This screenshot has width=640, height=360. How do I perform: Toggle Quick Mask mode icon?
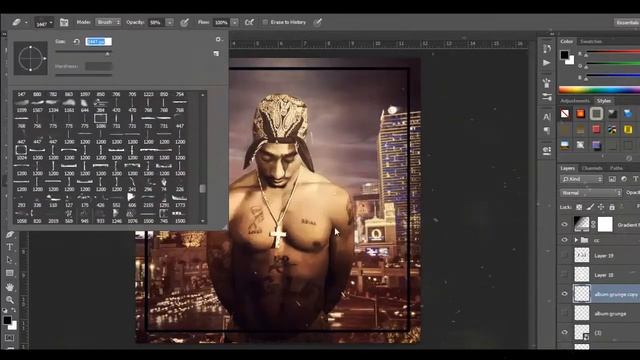tap(10, 338)
